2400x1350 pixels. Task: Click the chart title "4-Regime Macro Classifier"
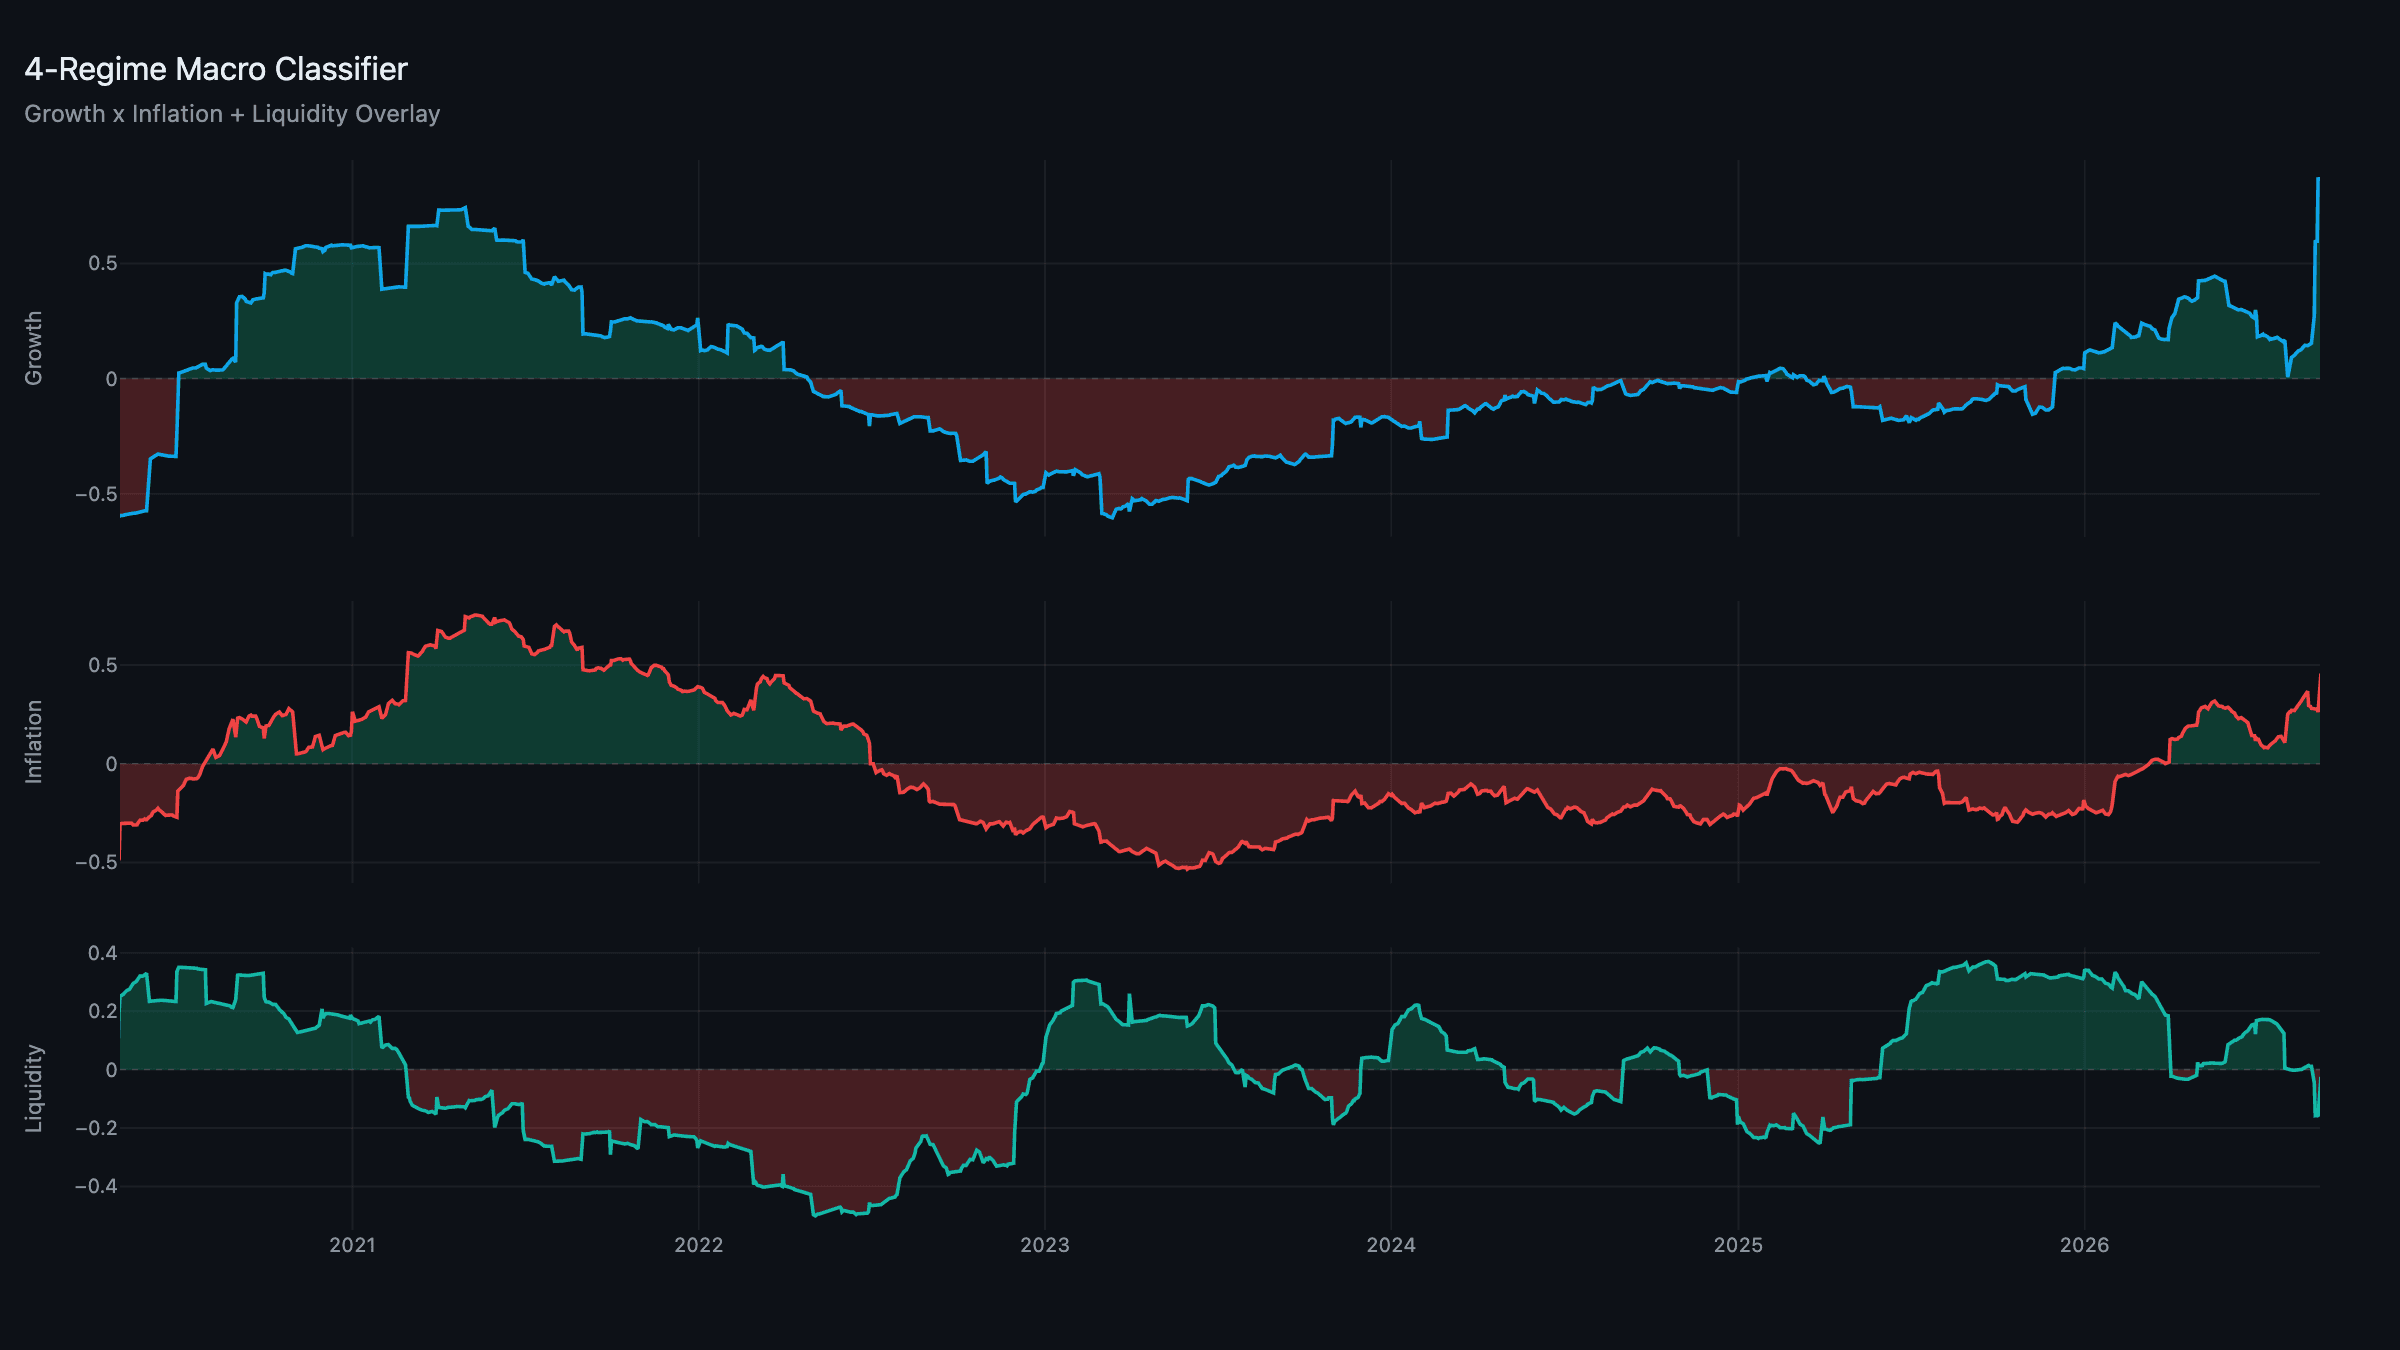(216, 69)
